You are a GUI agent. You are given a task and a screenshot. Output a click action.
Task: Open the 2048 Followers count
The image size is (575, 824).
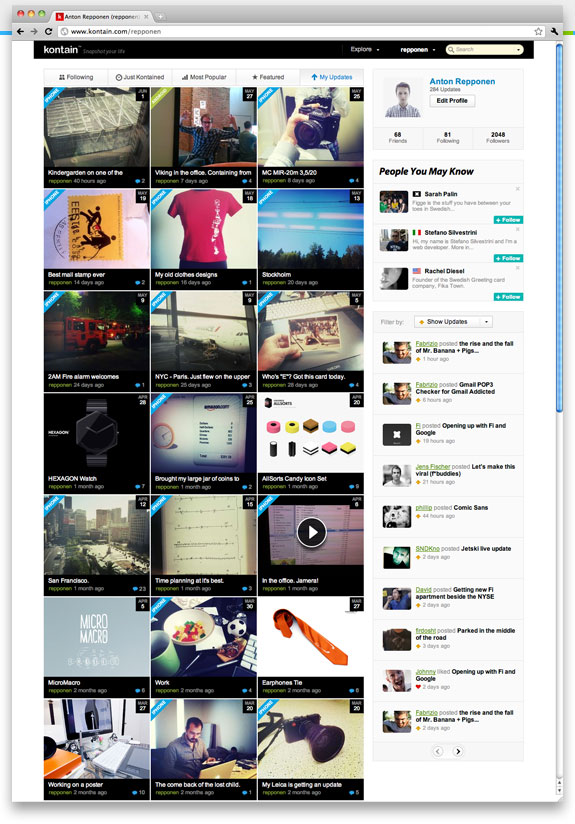[x=498, y=138]
